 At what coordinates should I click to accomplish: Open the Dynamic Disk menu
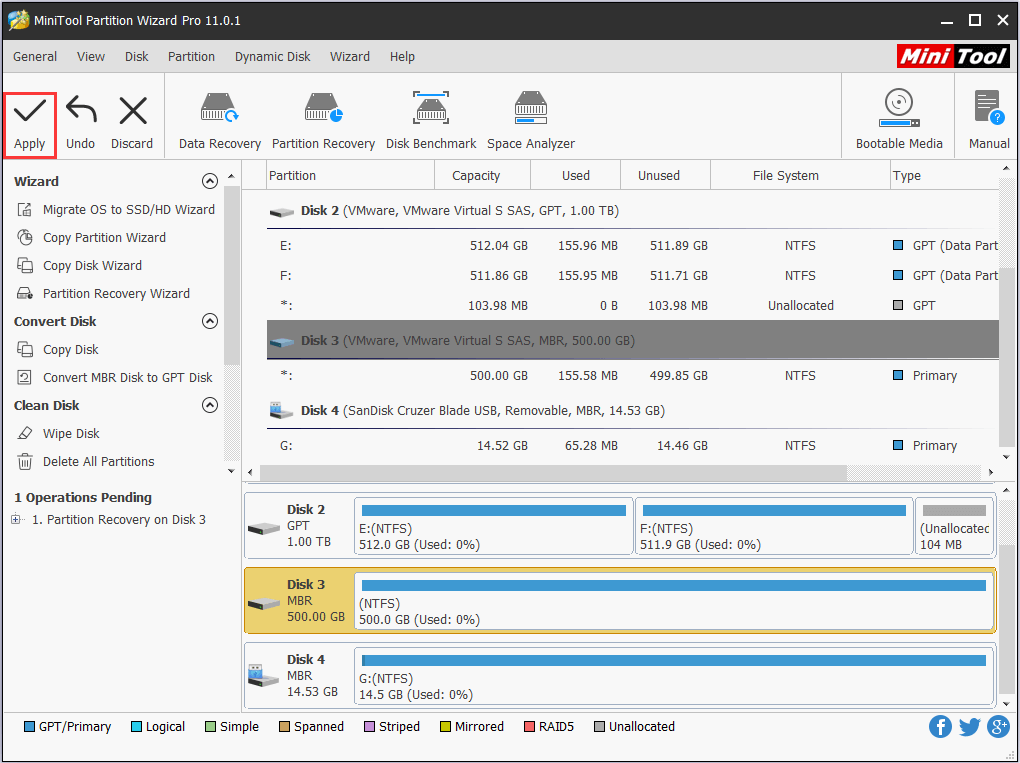pos(273,57)
